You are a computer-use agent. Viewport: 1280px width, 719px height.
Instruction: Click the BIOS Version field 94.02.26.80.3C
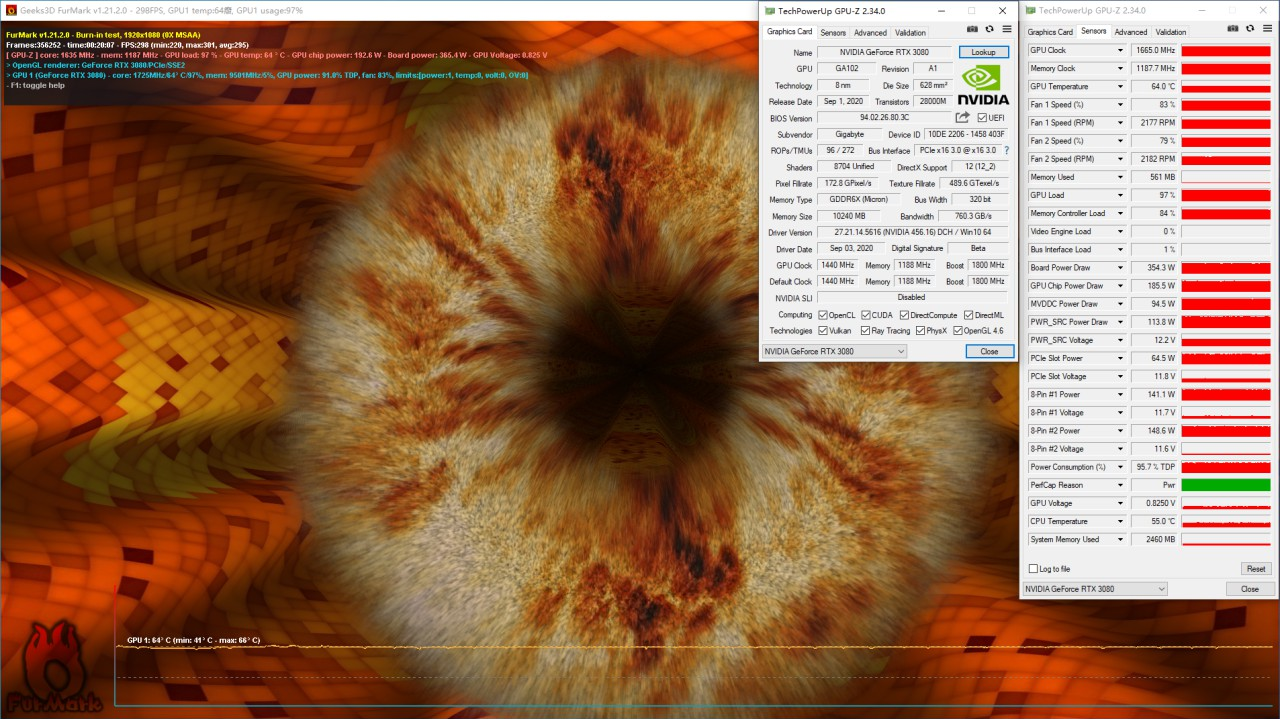click(x=885, y=118)
